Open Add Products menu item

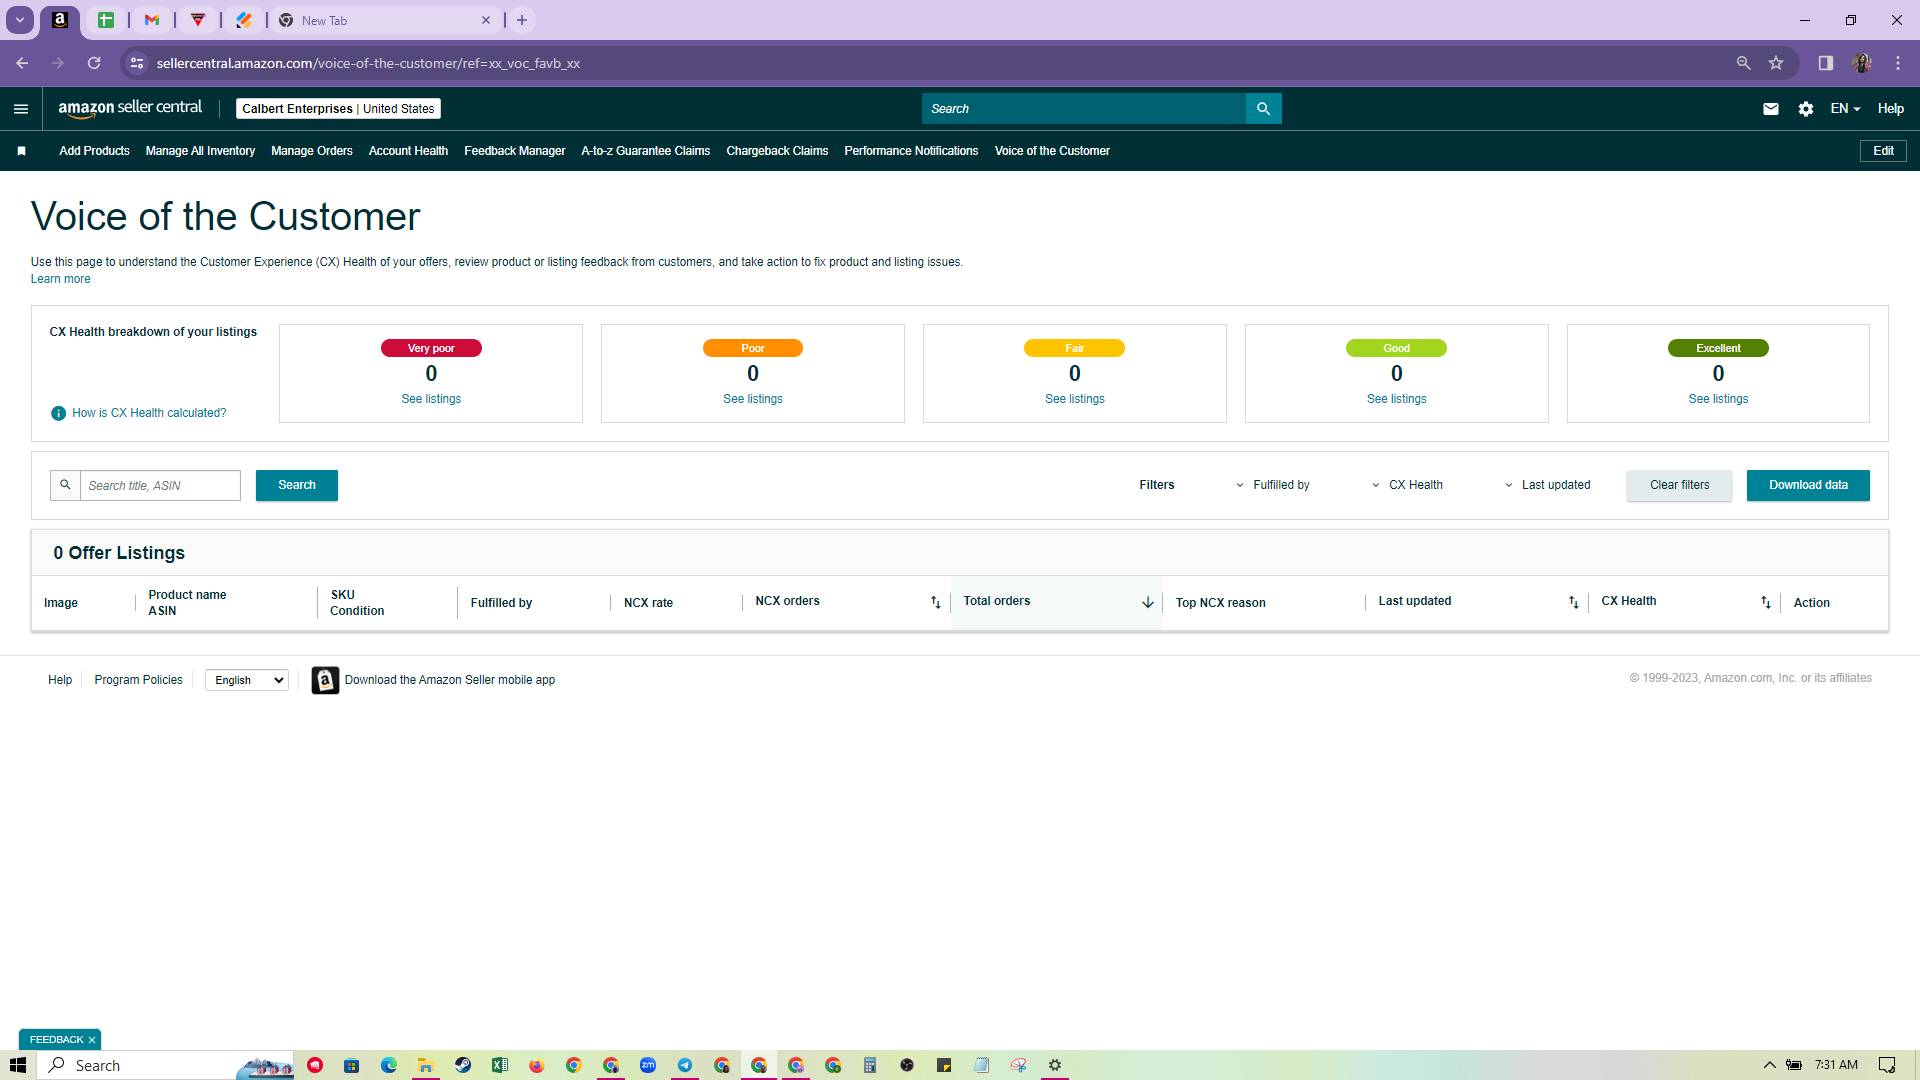[94, 151]
